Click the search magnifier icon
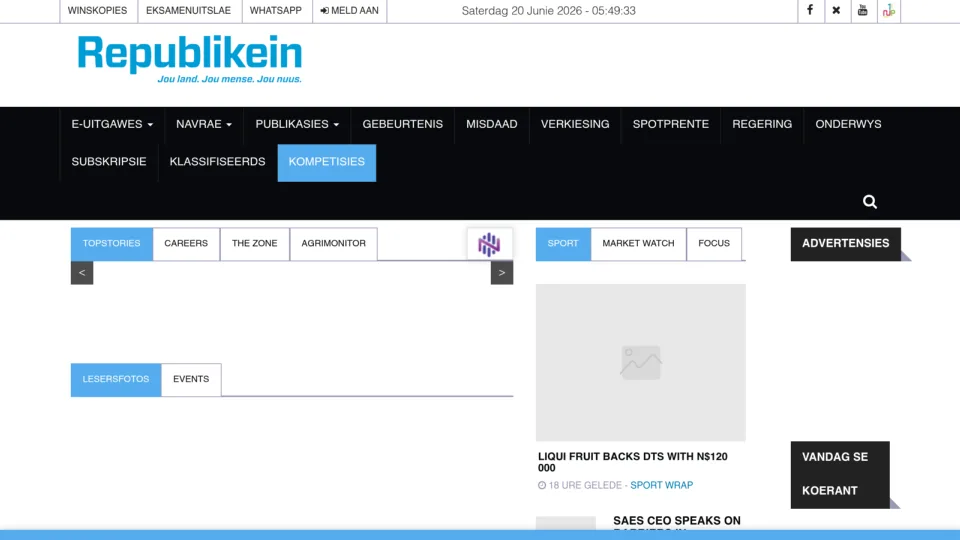Viewport: 960px width, 540px height. (x=869, y=201)
